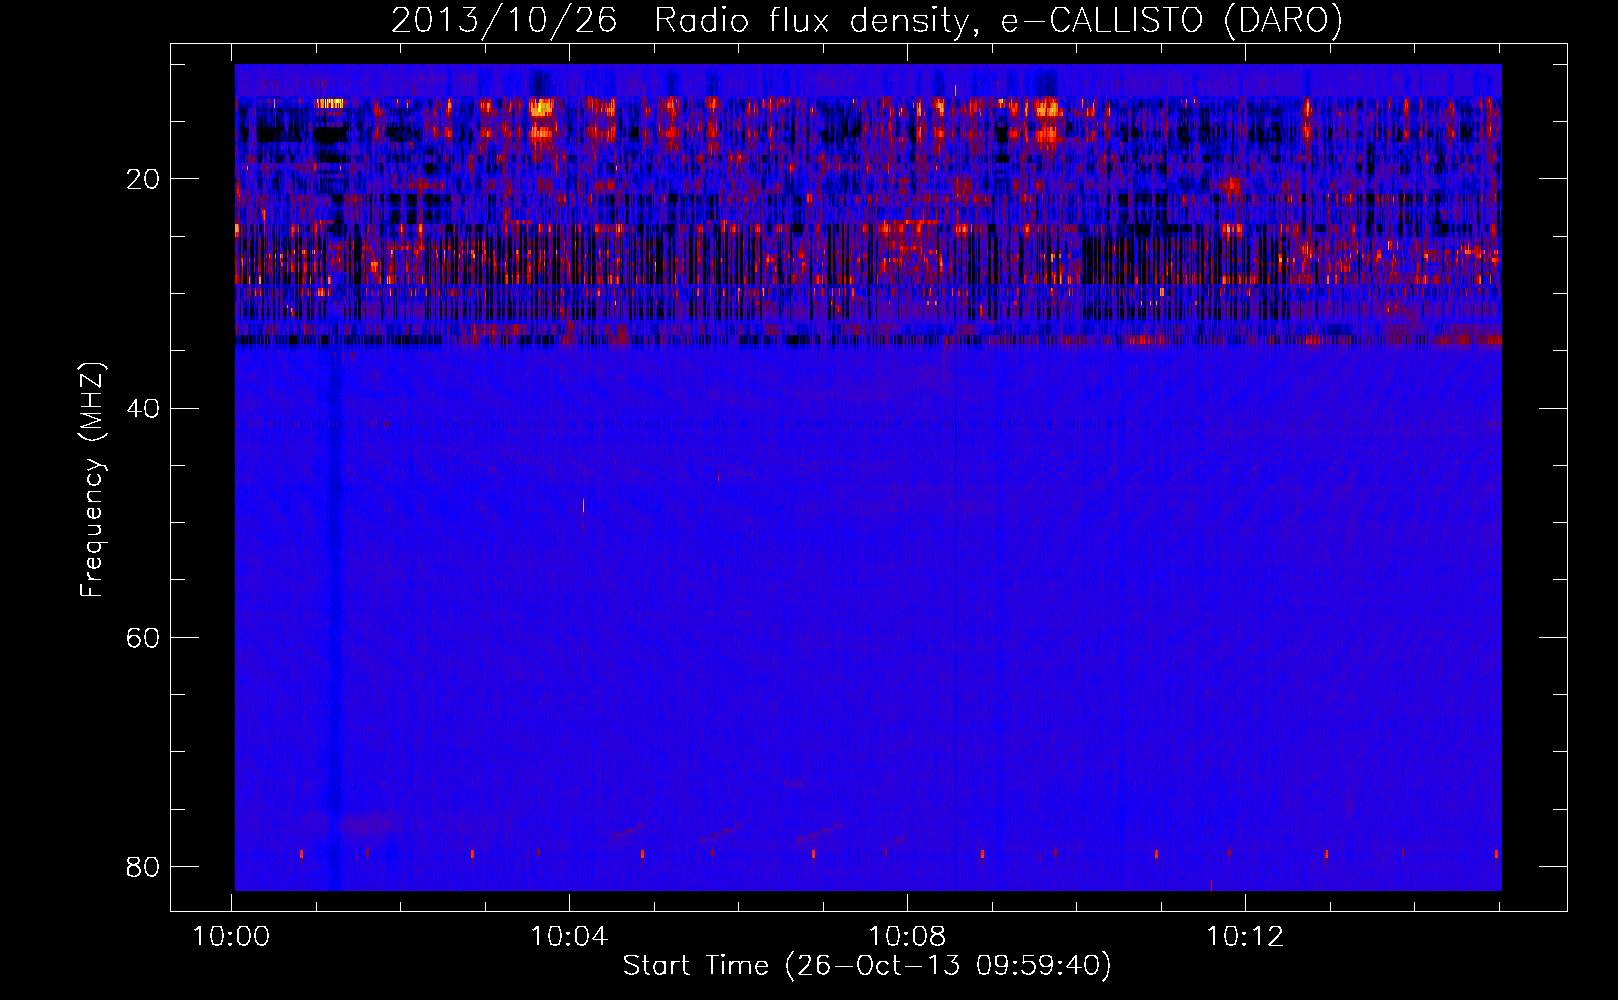This screenshot has height=1000, width=1618.
Task: Click the "10:08" time tick label
Action: pyautogui.click(x=907, y=937)
